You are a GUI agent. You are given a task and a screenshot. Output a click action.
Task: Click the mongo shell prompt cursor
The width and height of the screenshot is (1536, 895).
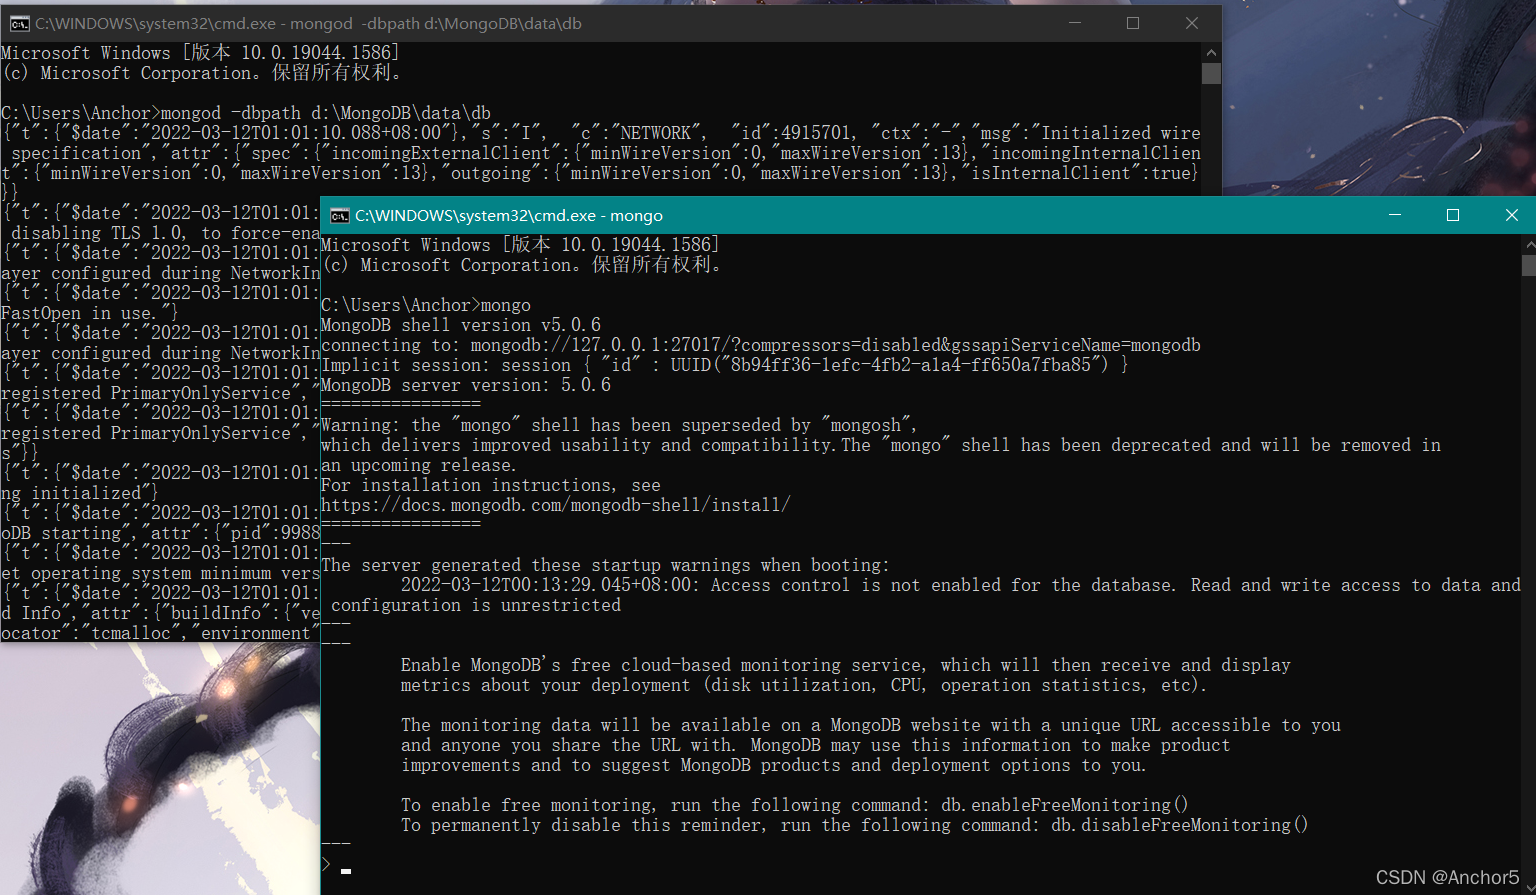click(x=345, y=871)
